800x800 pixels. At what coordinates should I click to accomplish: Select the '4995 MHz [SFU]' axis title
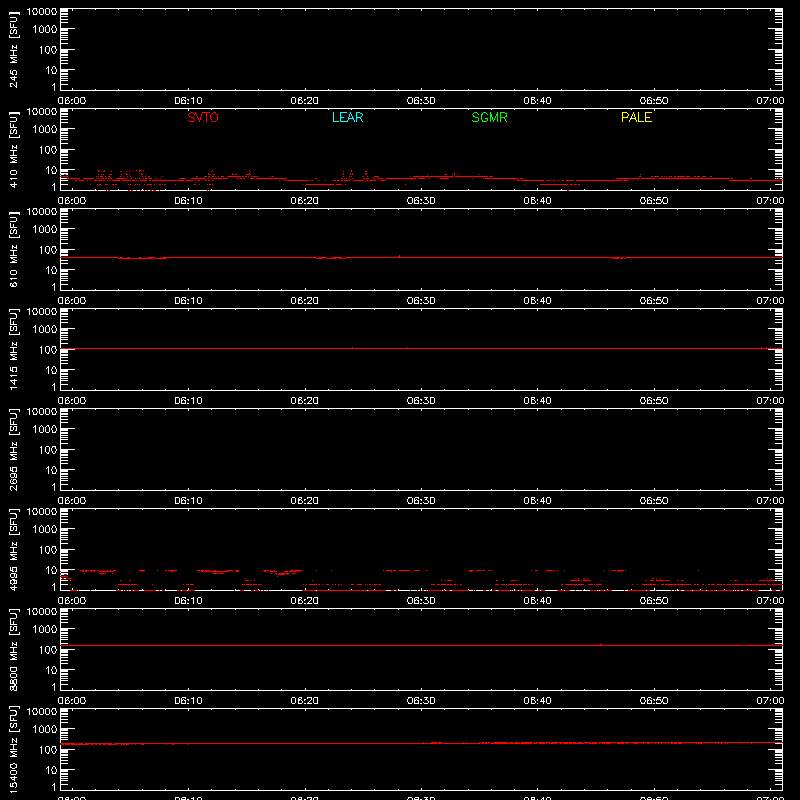click(x=13, y=549)
